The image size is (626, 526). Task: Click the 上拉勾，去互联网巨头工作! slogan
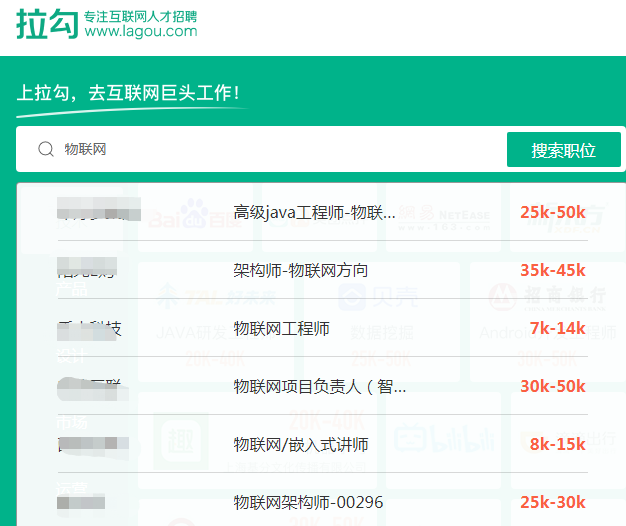click(x=128, y=93)
